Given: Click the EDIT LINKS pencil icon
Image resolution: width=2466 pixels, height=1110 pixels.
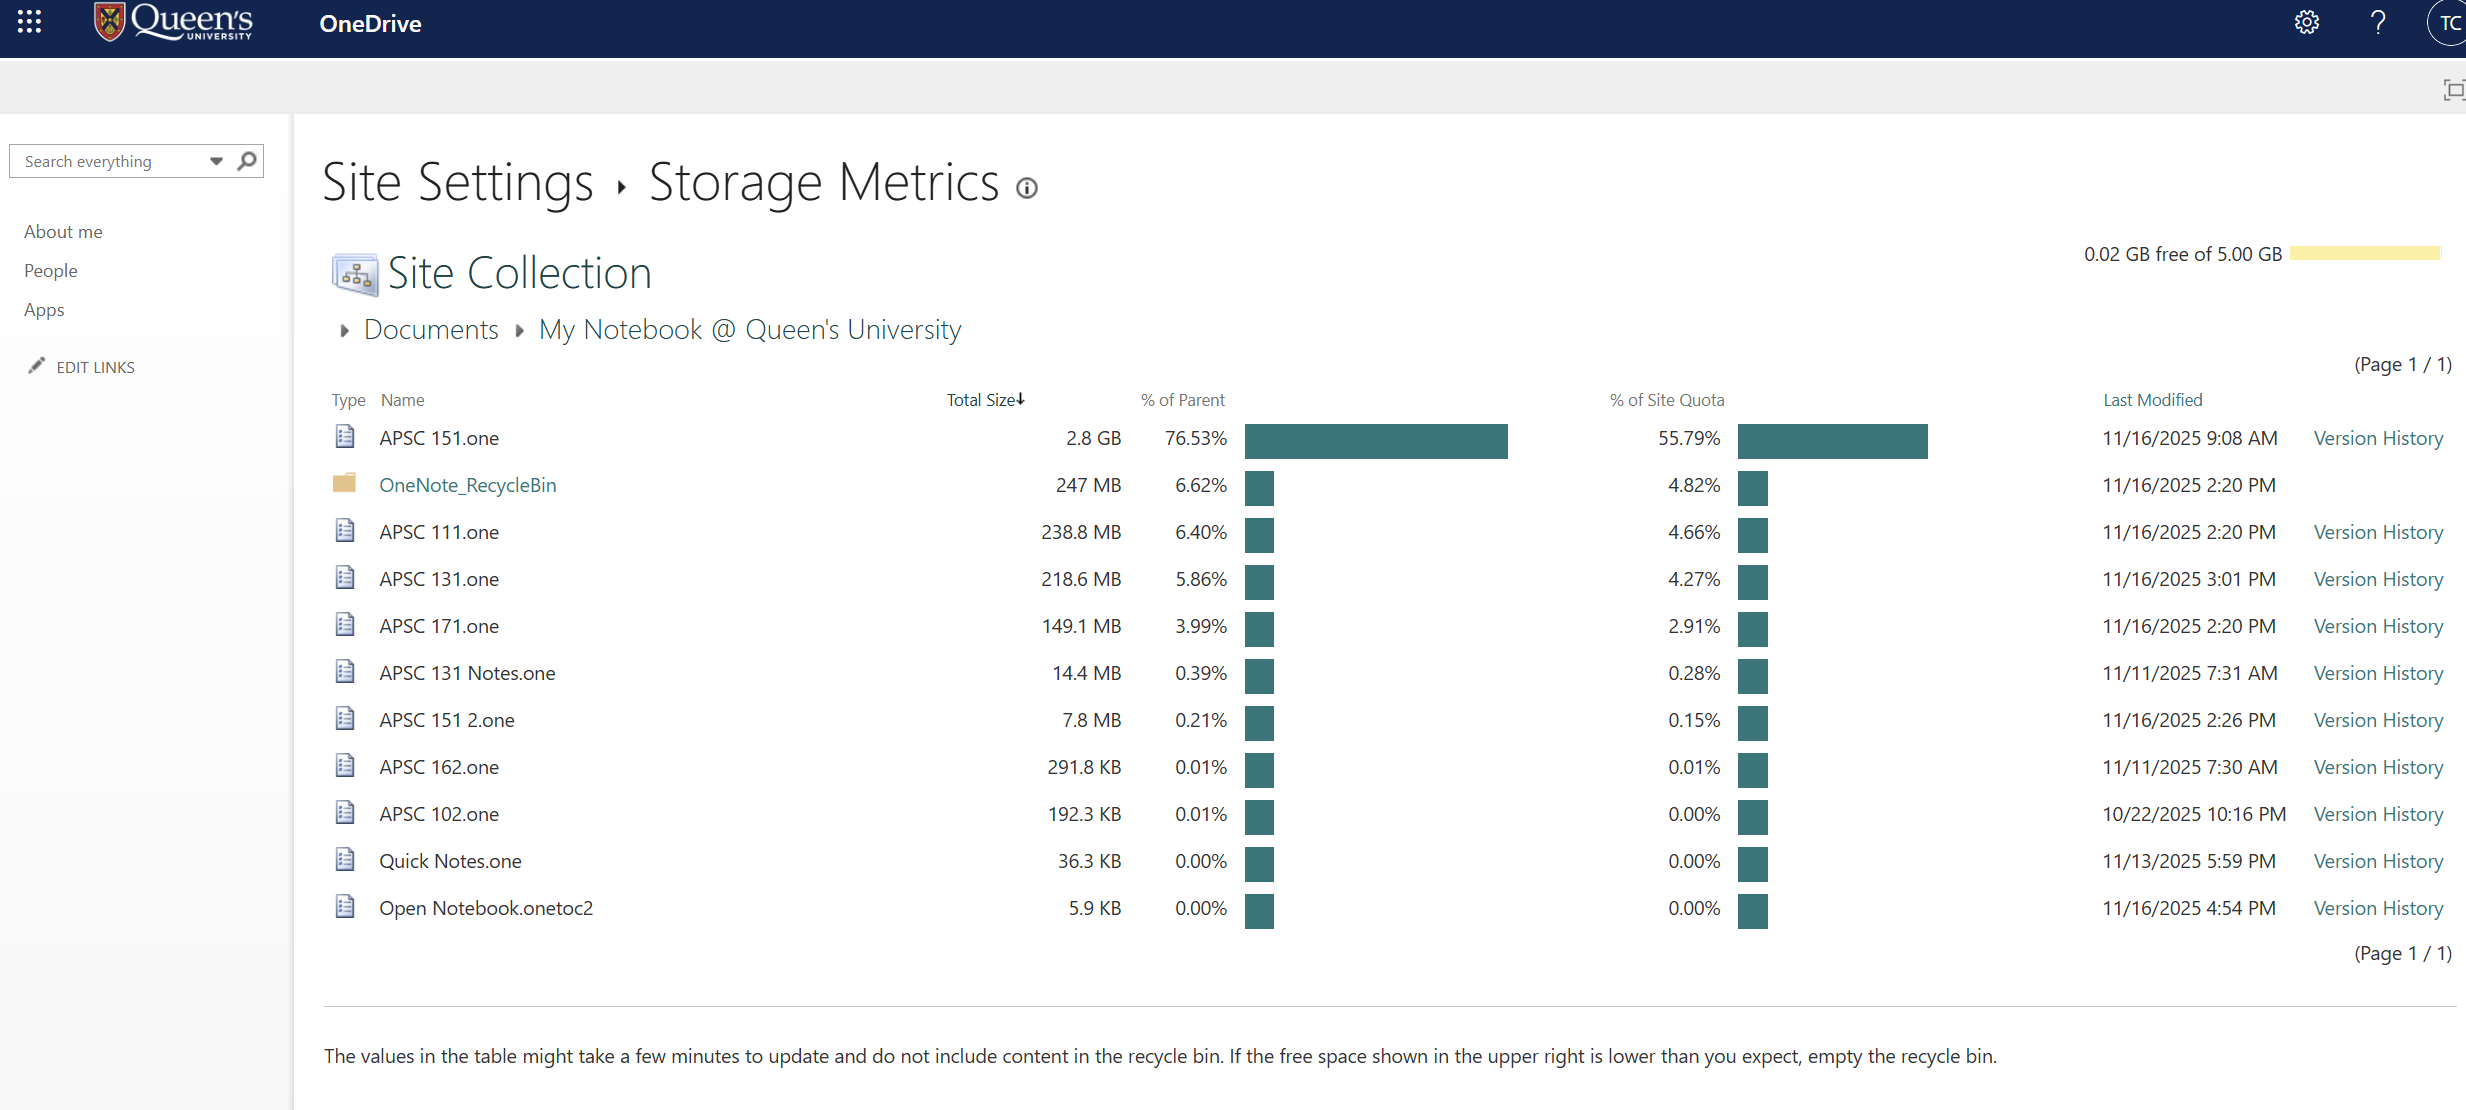Looking at the screenshot, I should (x=36, y=366).
